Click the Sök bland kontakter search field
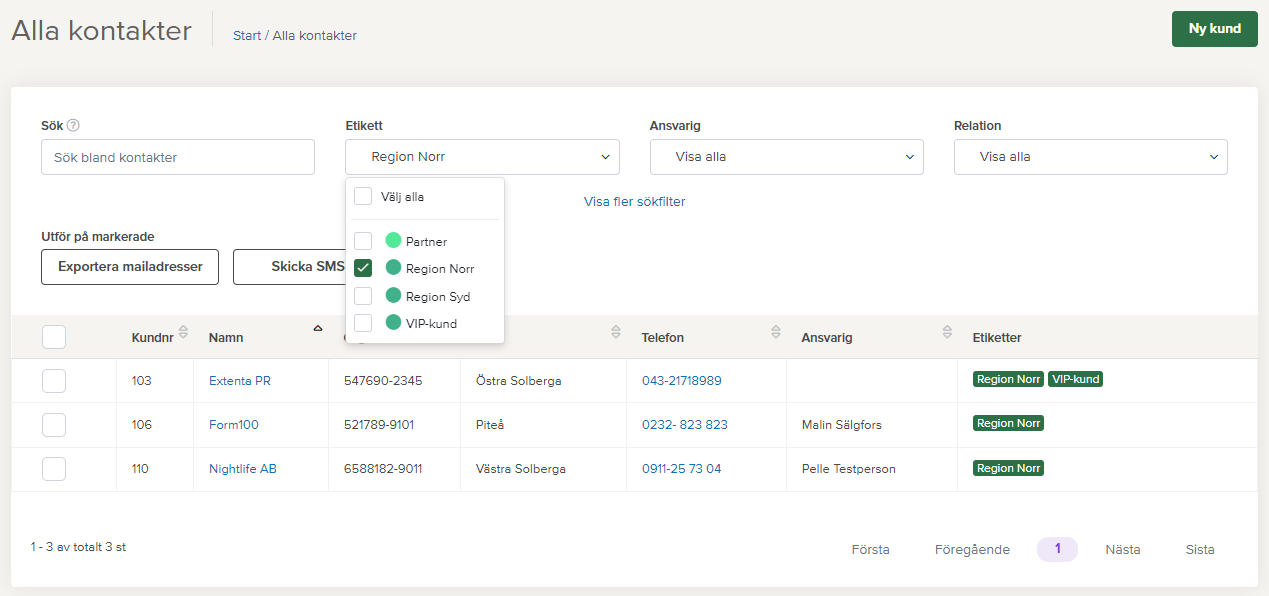 (x=178, y=157)
